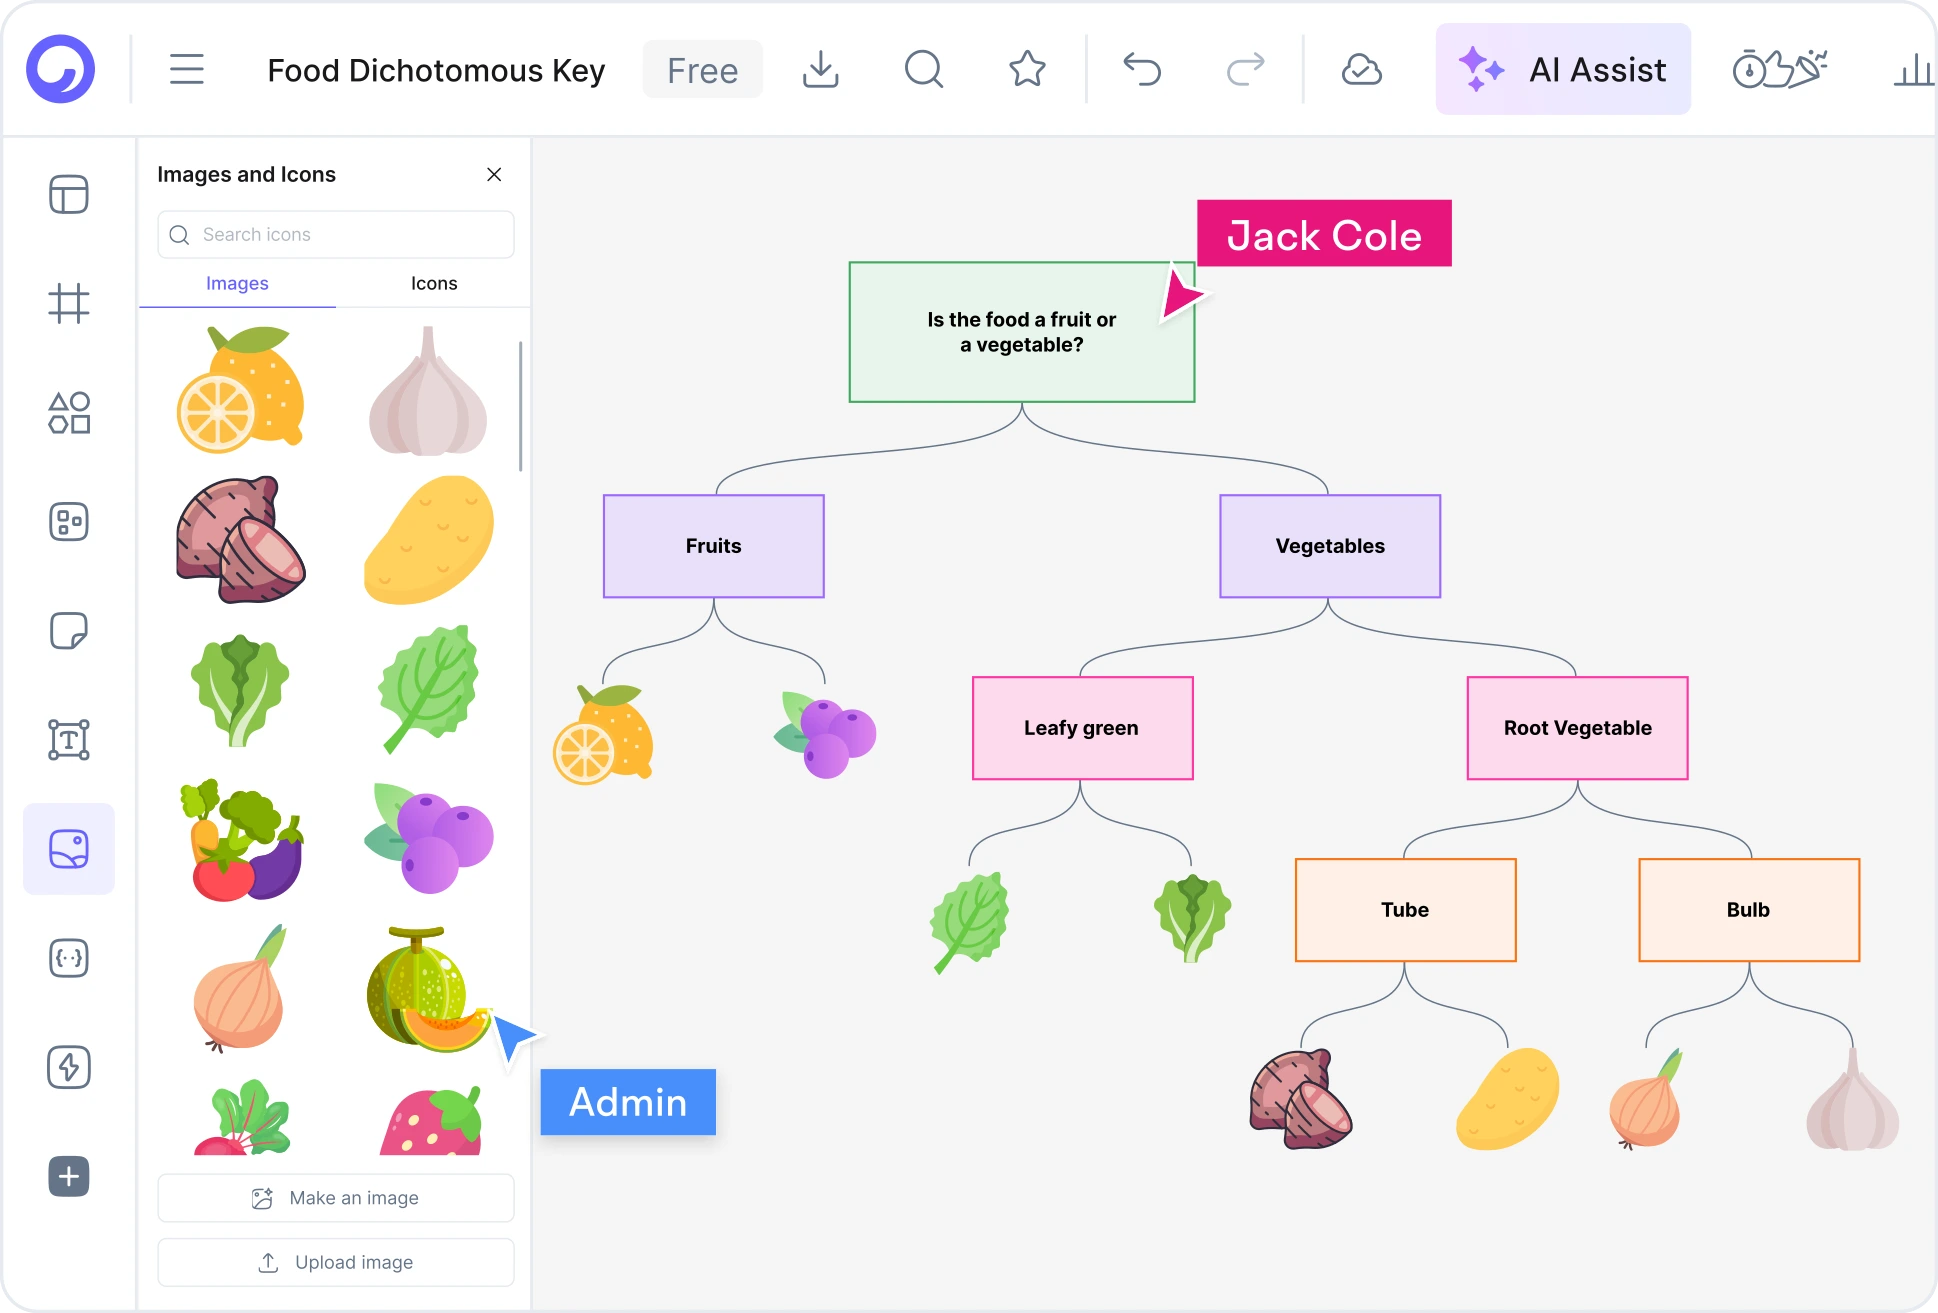Open the shapes panel in the left sidebar

point(68,413)
